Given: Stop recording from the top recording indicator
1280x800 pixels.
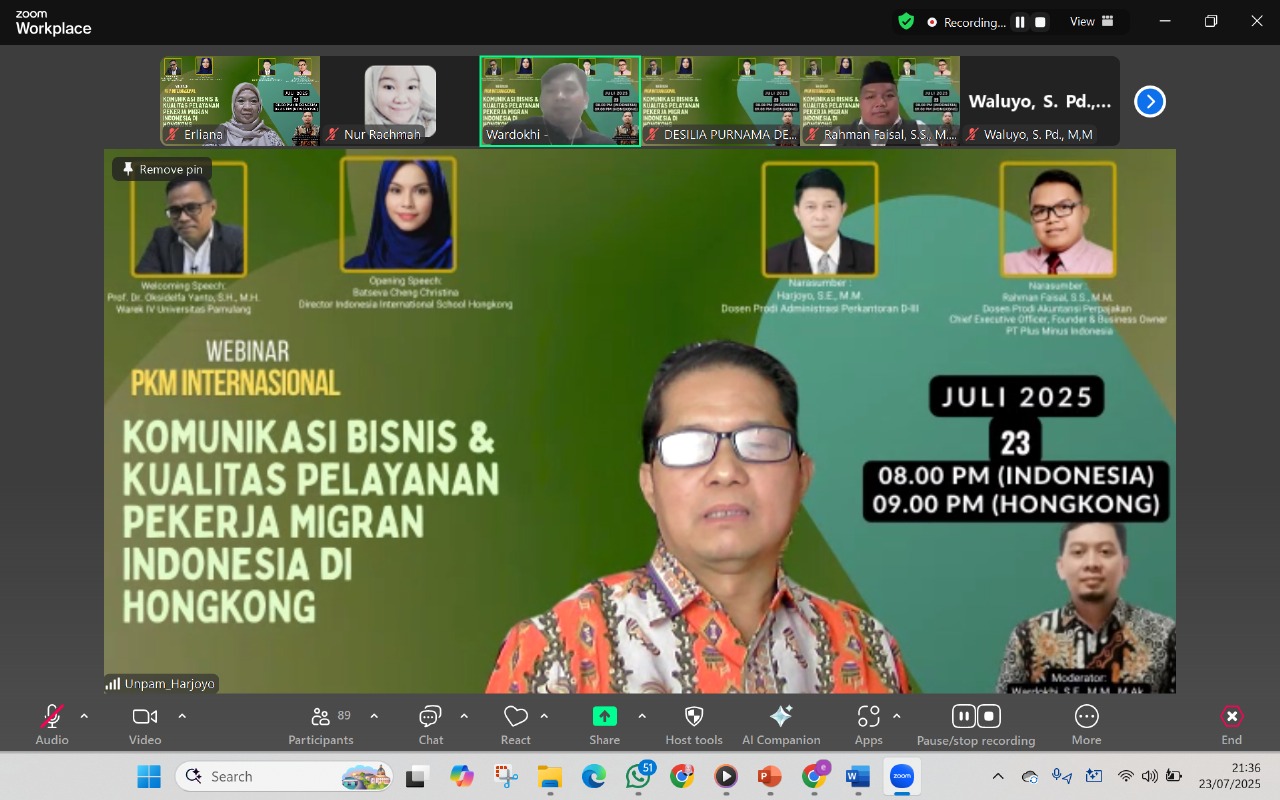Looking at the screenshot, I should point(1040,22).
